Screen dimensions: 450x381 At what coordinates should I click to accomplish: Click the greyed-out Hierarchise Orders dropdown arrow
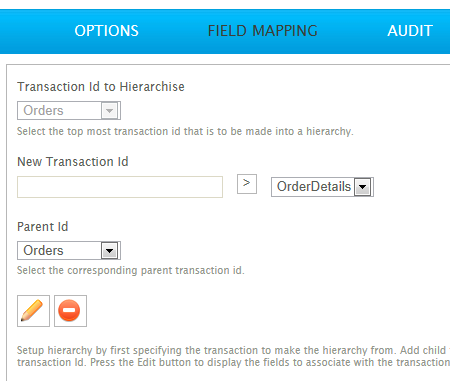[109, 111]
